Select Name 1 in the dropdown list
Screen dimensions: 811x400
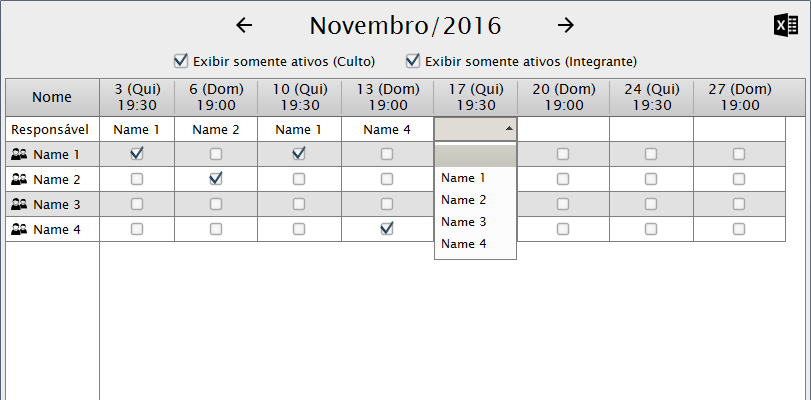click(463, 178)
